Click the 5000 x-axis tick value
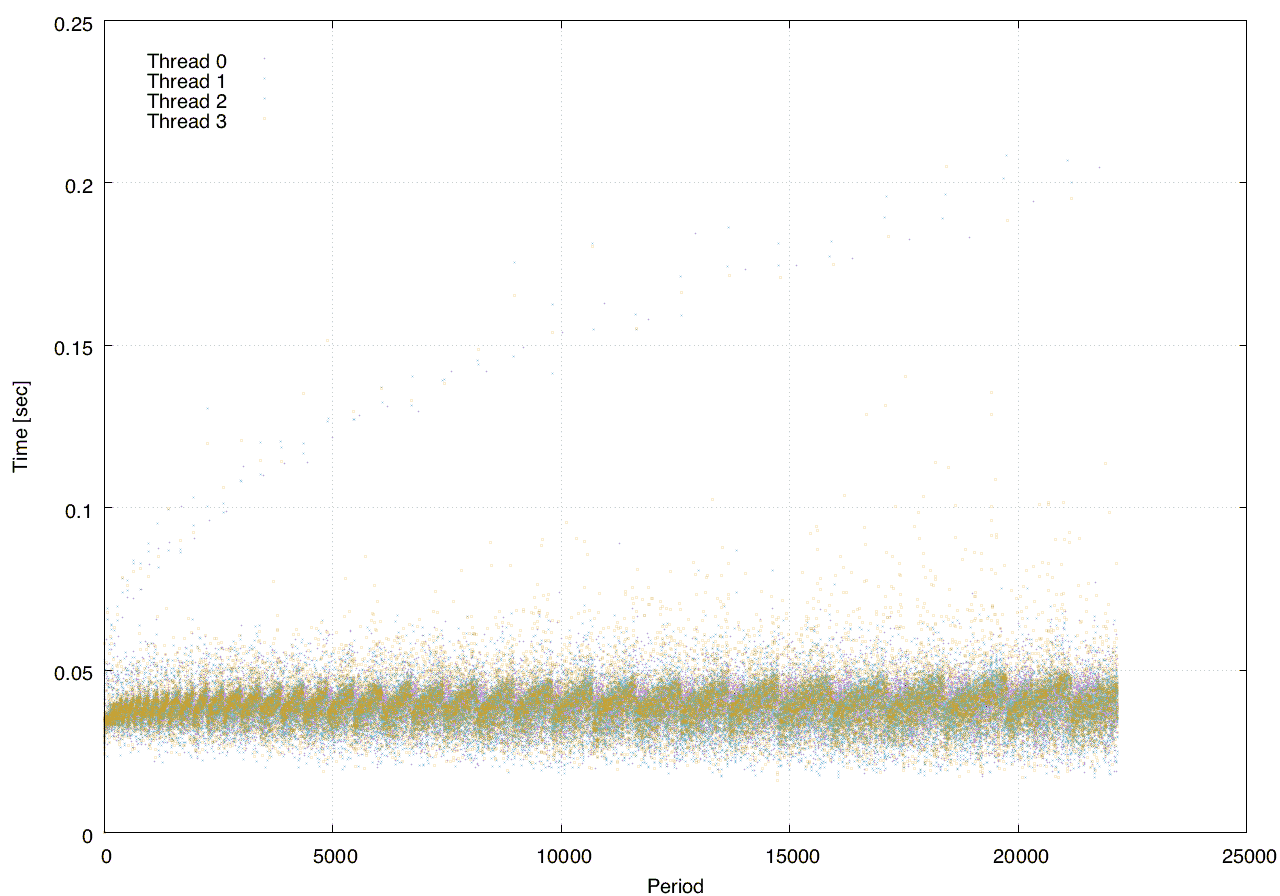This screenshot has height=896, width=1280. click(x=333, y=856)
